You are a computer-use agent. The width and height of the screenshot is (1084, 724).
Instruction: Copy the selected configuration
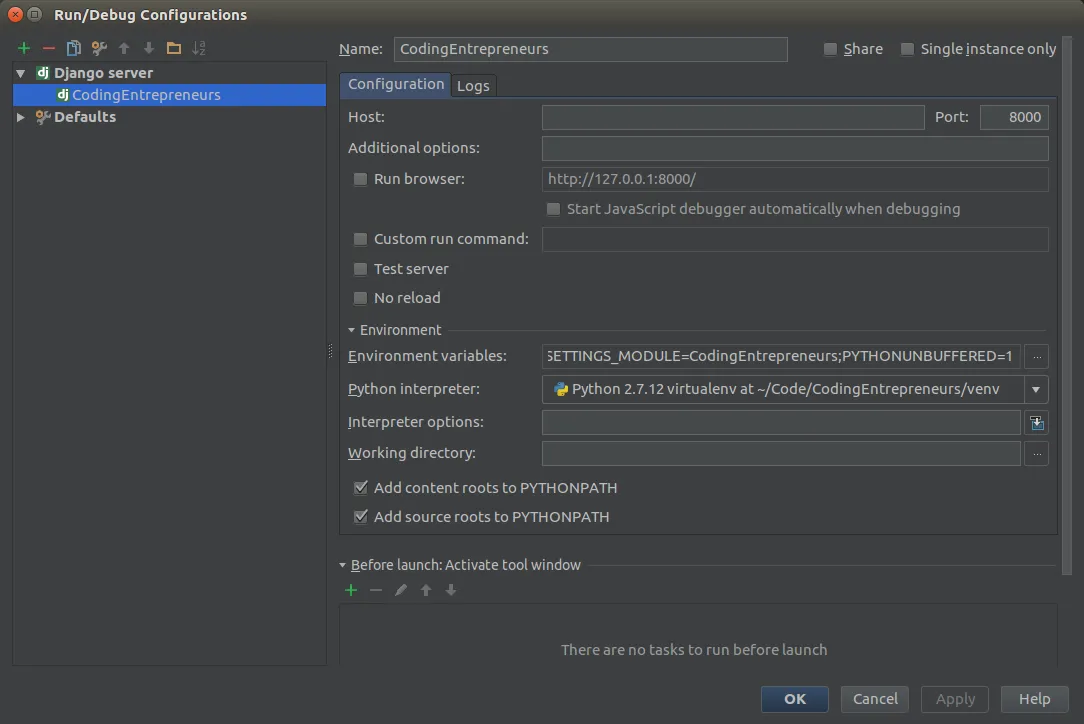point(73,48)
